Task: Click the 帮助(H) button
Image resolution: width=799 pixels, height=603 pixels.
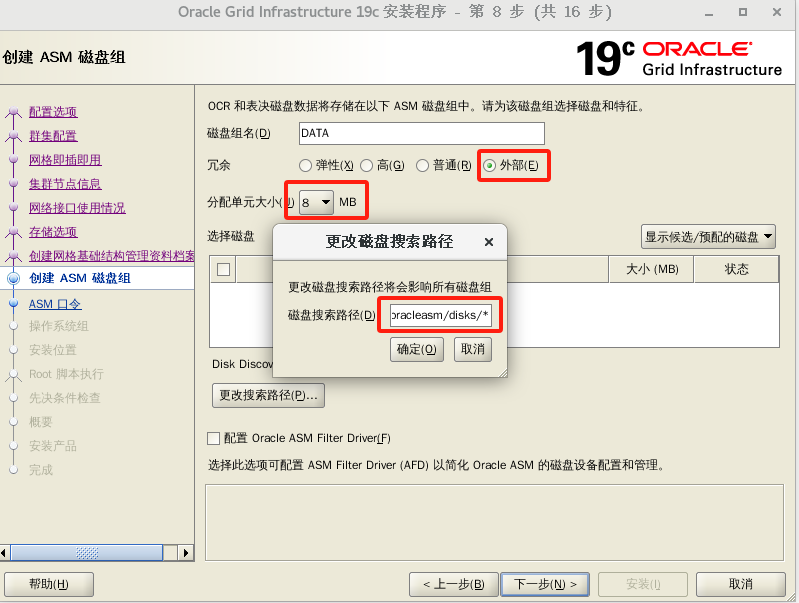Action: 49,584
